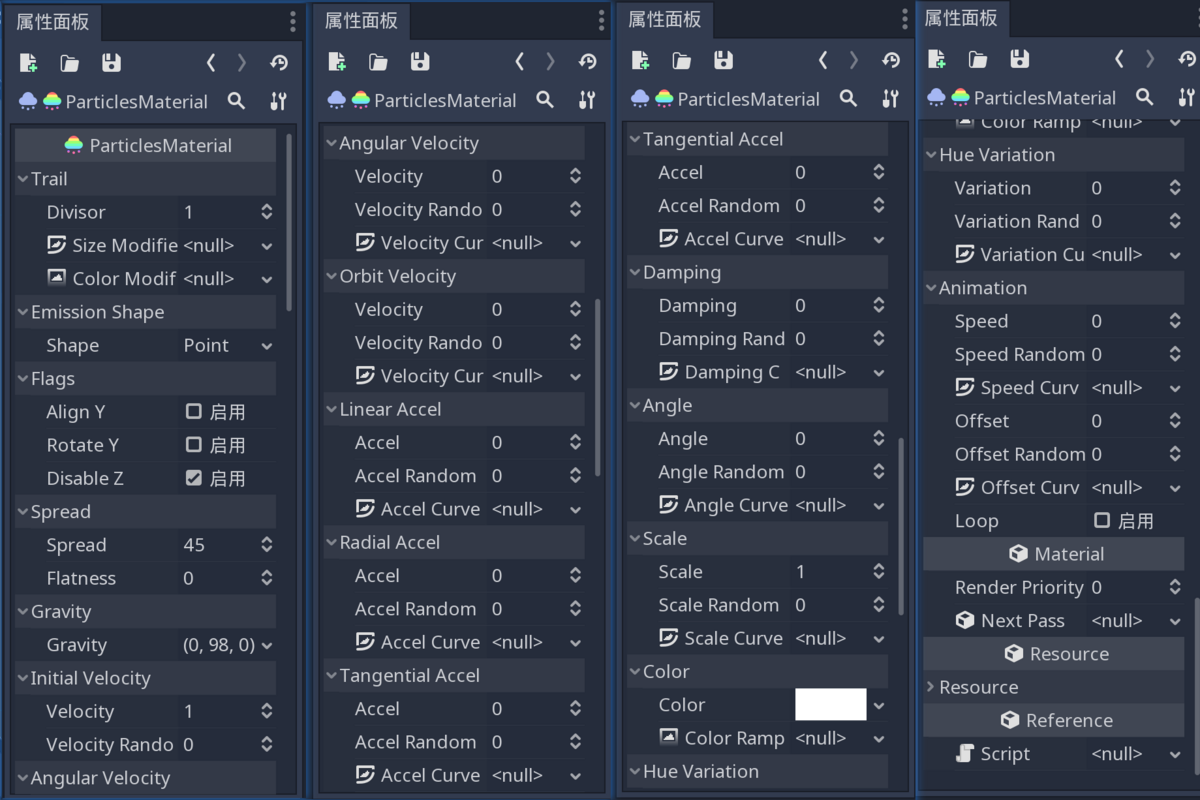Open three-dot menu in panel with Trail section
This screenshot has width=1200, height=800.
(292, 22)
